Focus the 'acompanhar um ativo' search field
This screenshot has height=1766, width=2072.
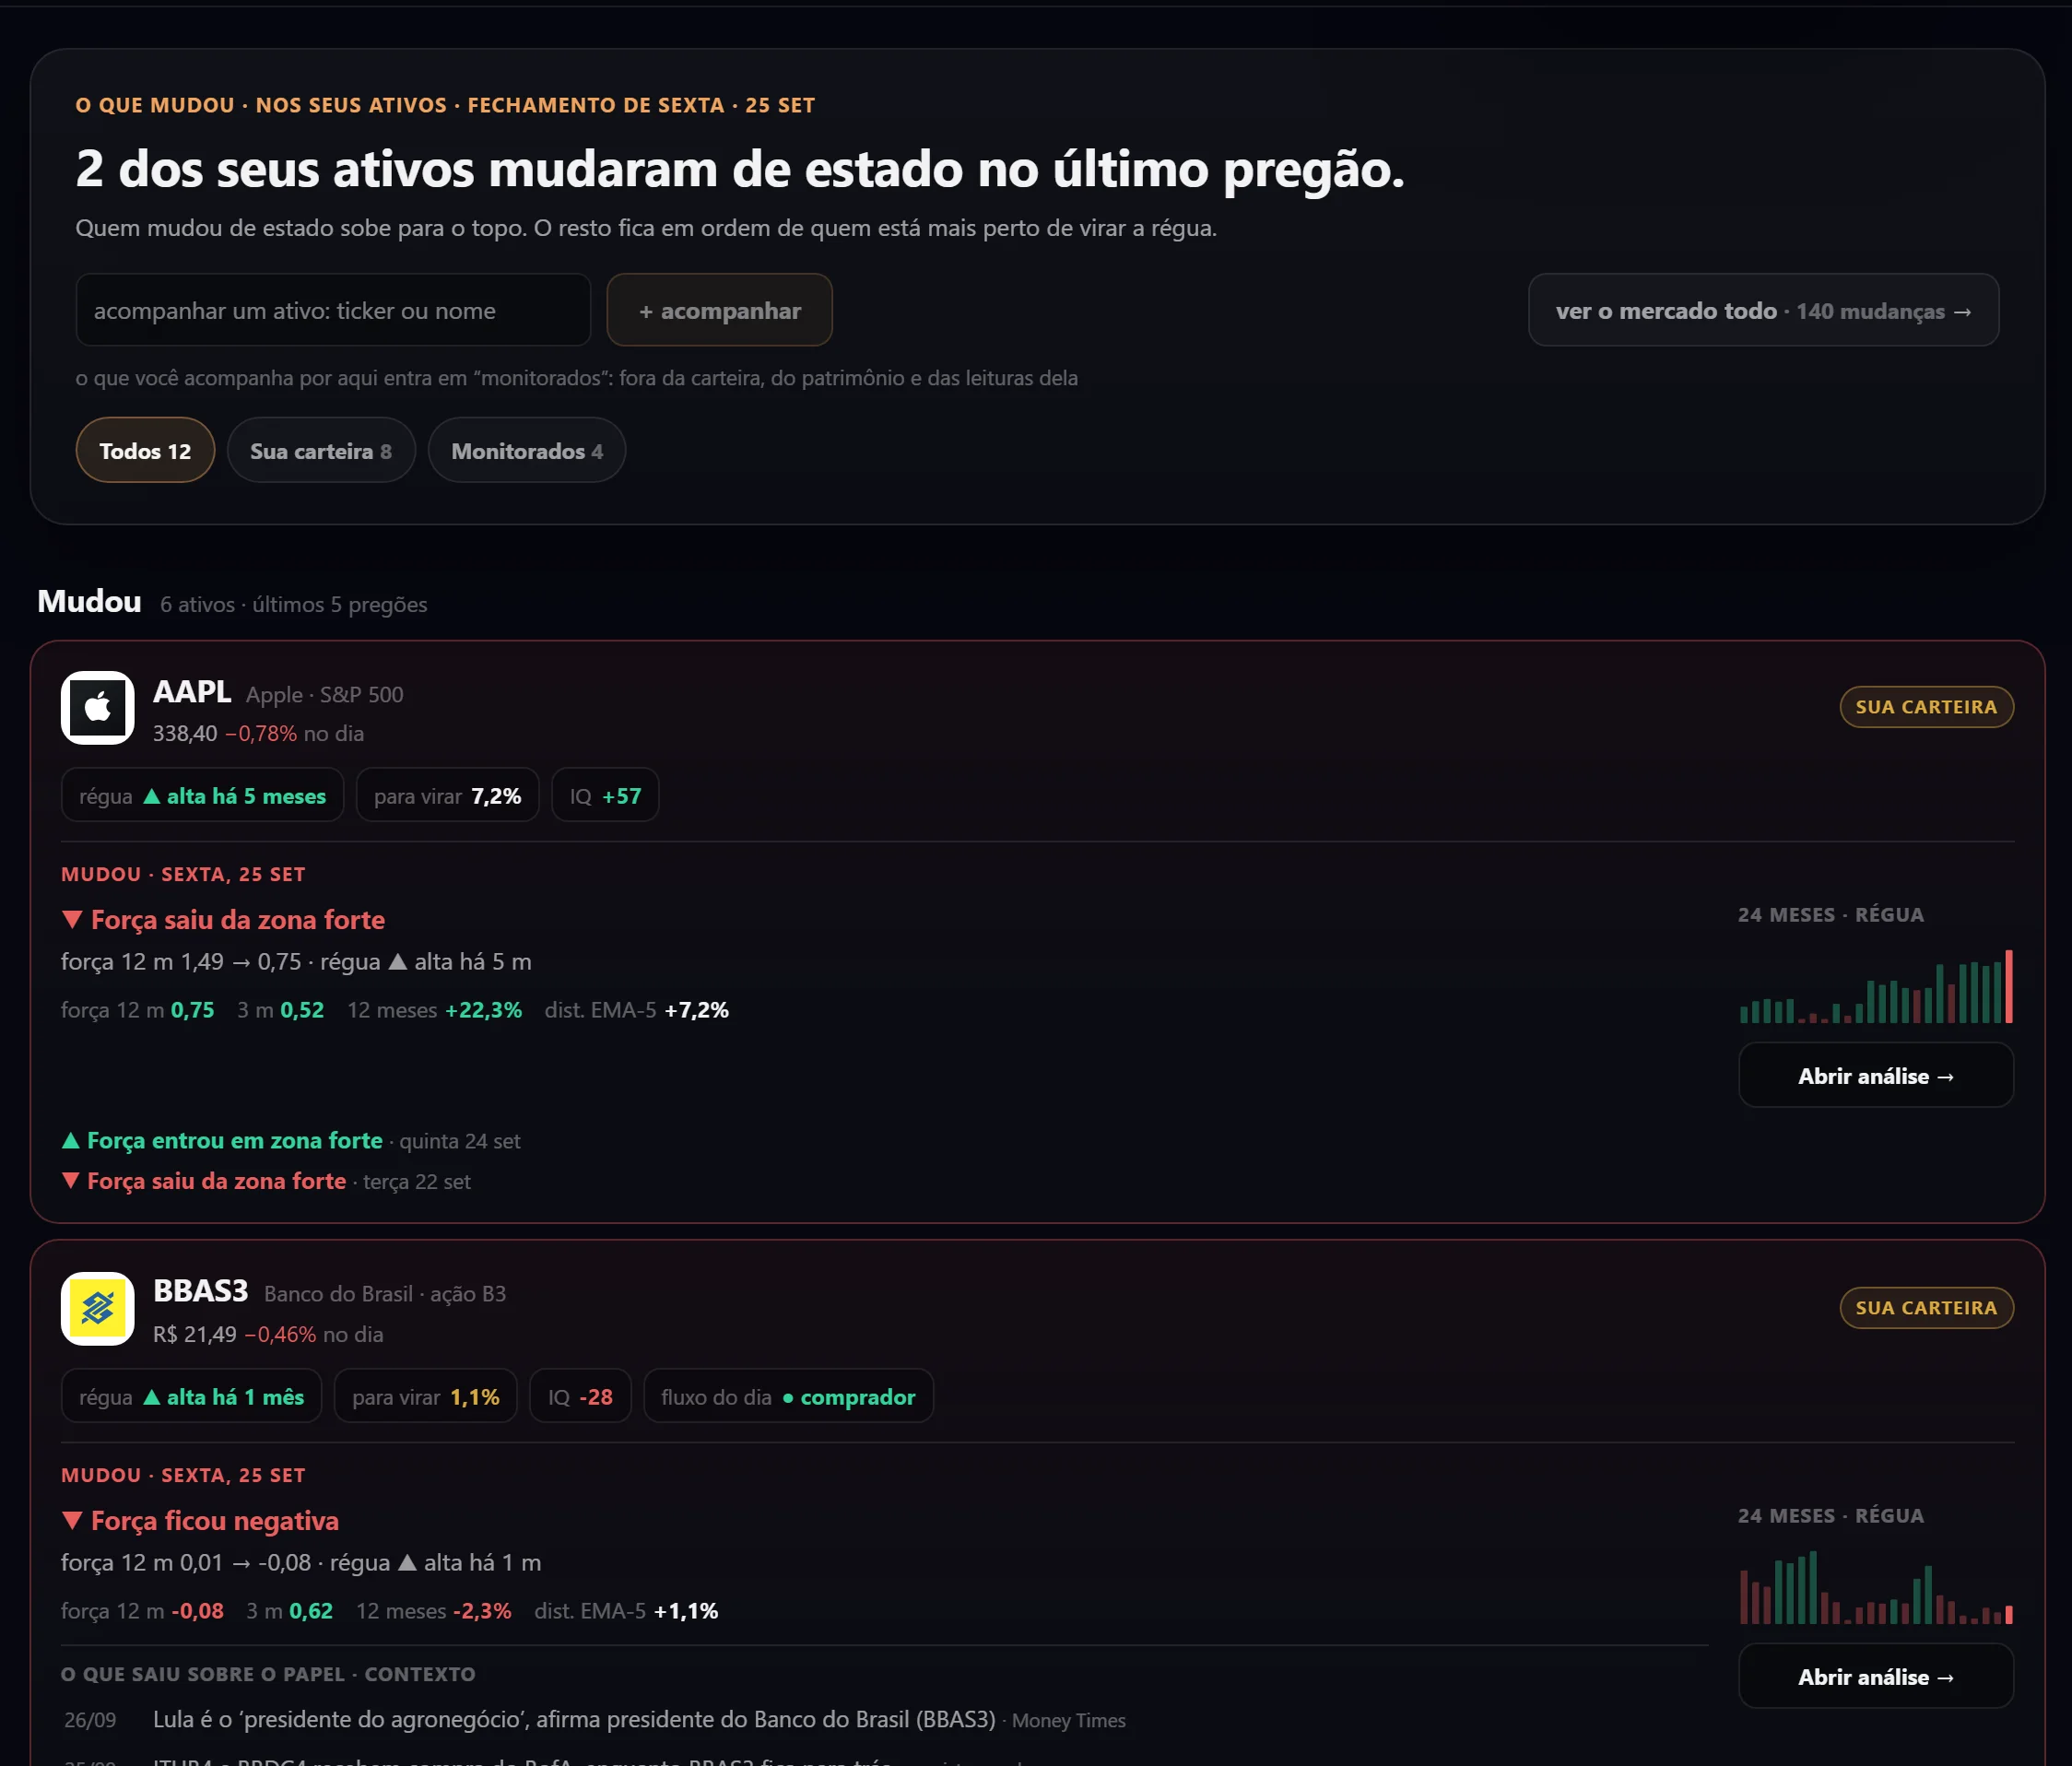(333, 310)
